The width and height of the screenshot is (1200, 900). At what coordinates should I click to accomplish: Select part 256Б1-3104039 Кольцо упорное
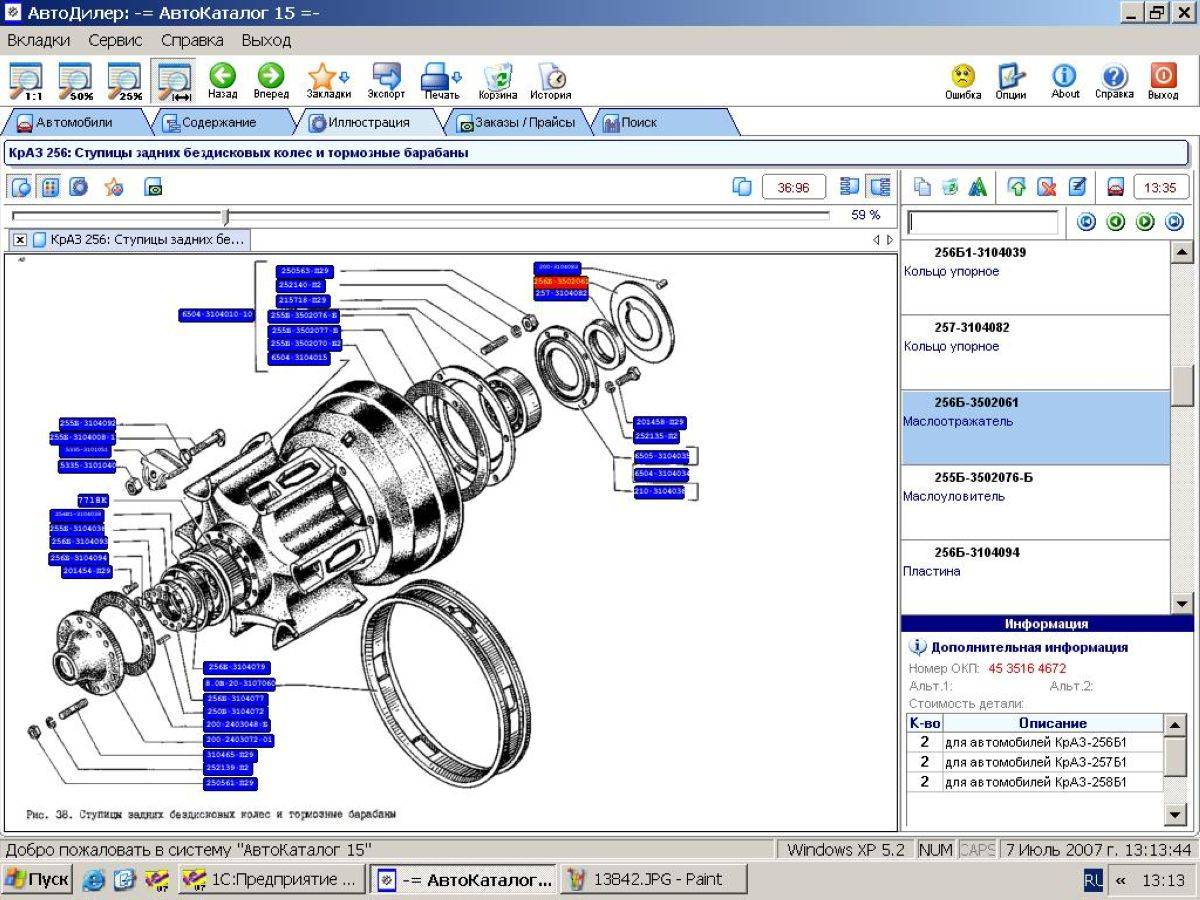[1035, 277]
